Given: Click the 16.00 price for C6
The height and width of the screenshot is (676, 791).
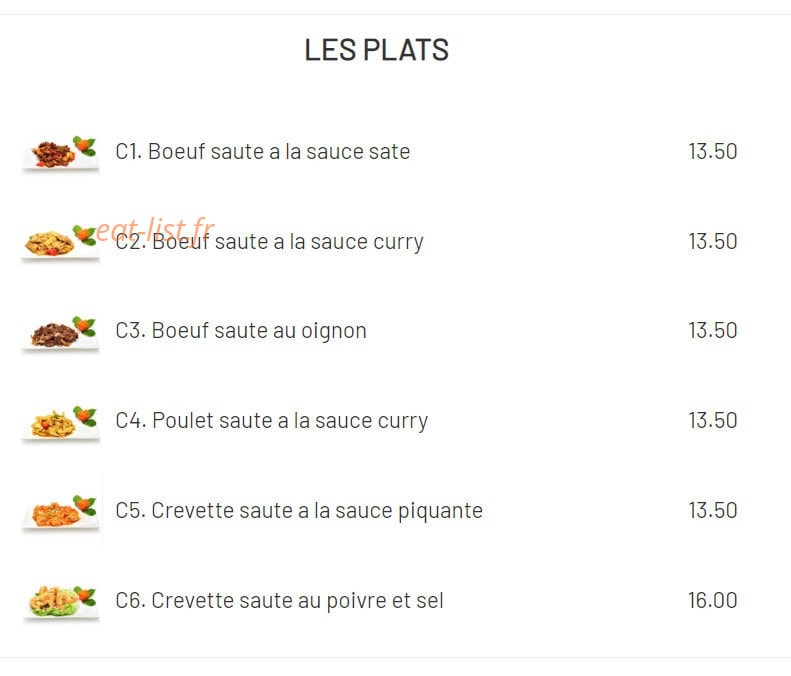Looking at the screenshot, I should (713, 600).
